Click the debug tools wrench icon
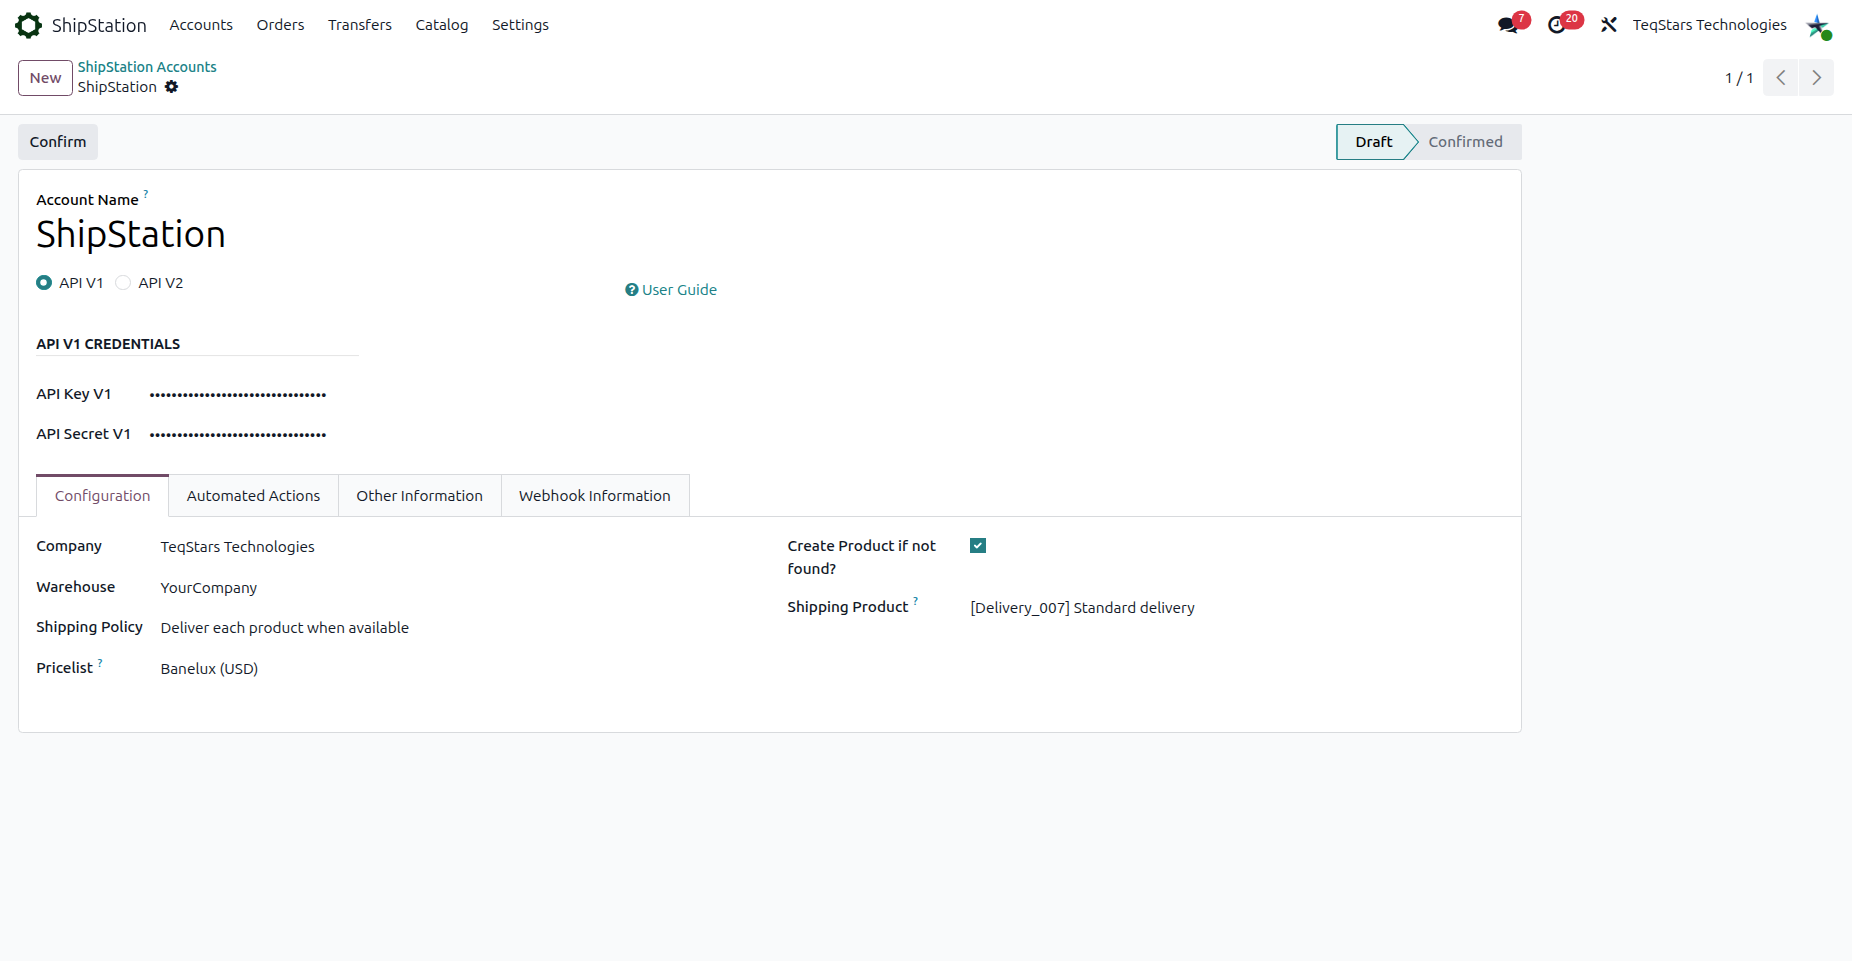 1609,25
